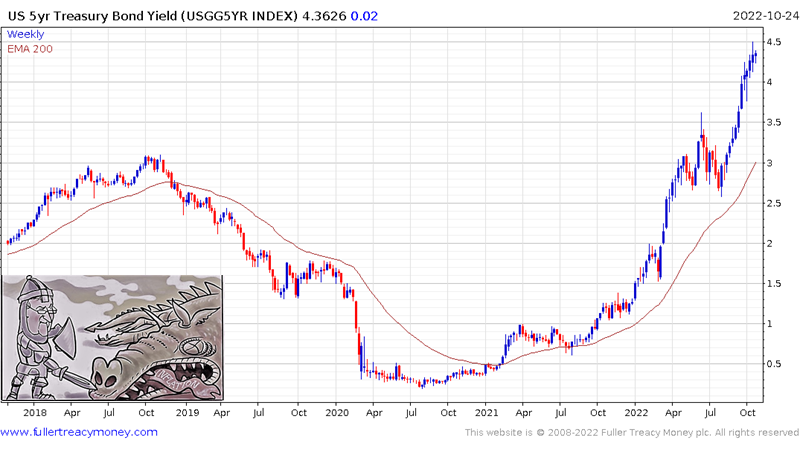Click the '1.5' y-axis label
The width and height of the screenshot is (800, 450).
pos(773,284)
